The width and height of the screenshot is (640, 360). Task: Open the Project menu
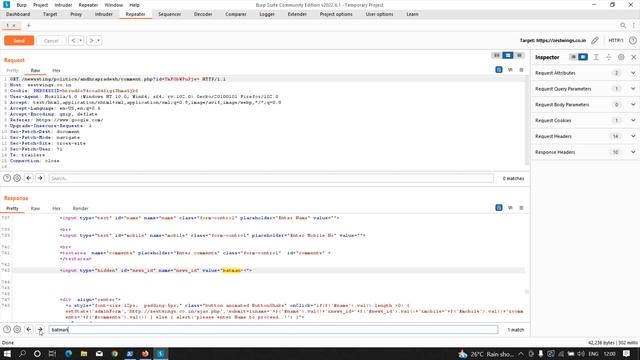[x=40, y=5]
